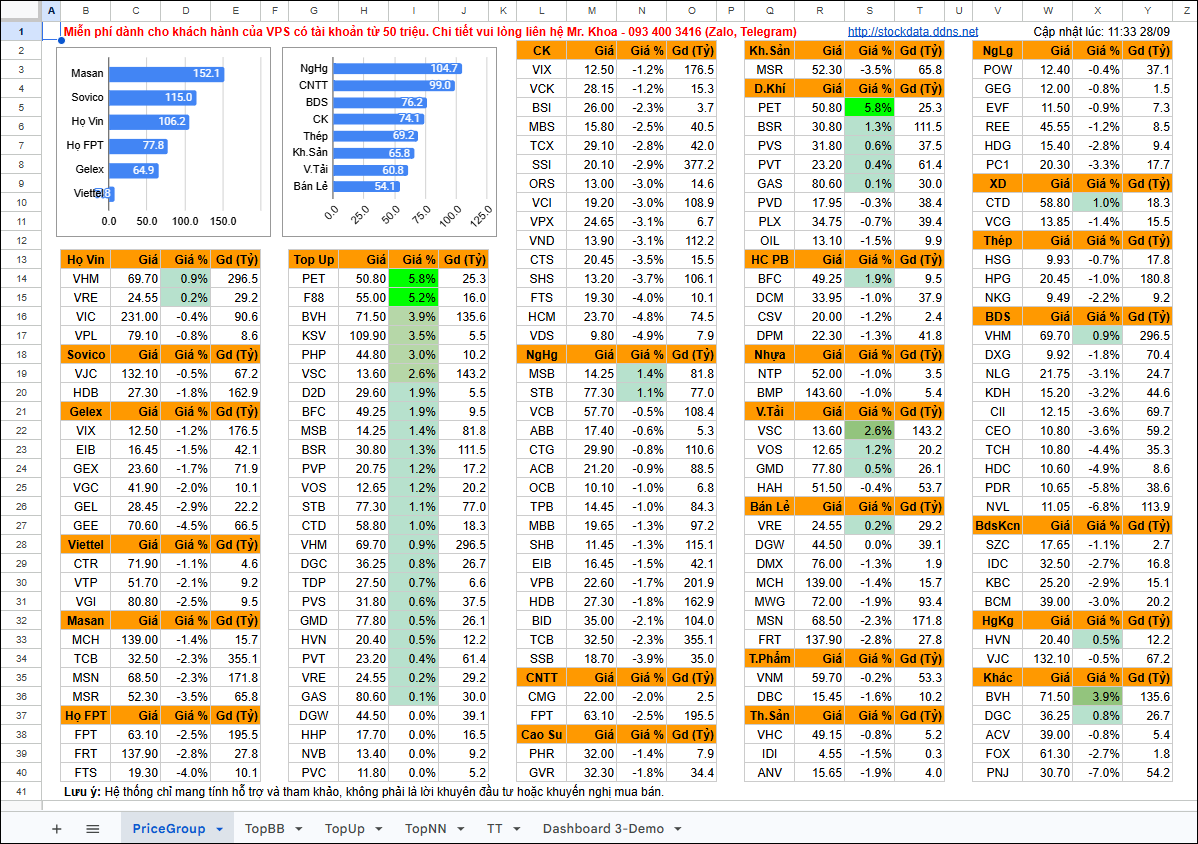Click the 'Lưu ý' disclaimer note text

click(x=364, y=792)
